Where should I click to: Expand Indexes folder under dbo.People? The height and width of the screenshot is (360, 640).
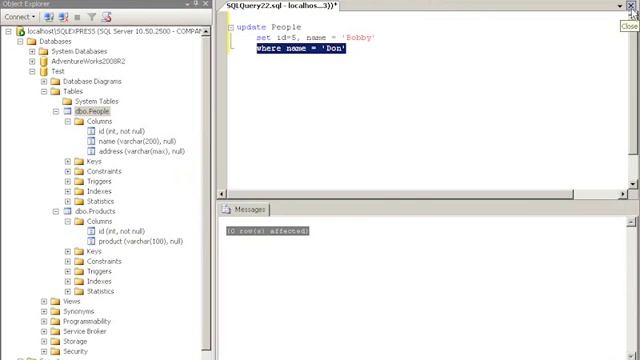(x=68, y=191)
